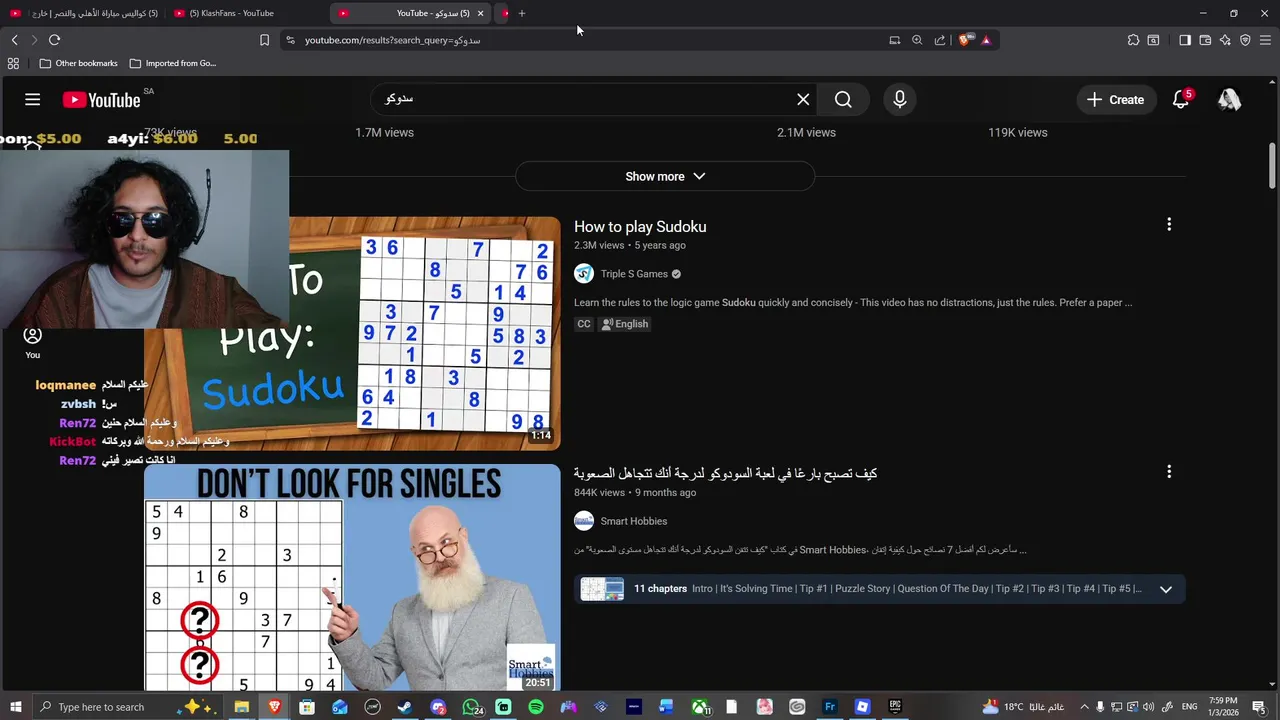Toggle Brave sidebar panel
1280x720 pixels.
tap(1185, 40)
